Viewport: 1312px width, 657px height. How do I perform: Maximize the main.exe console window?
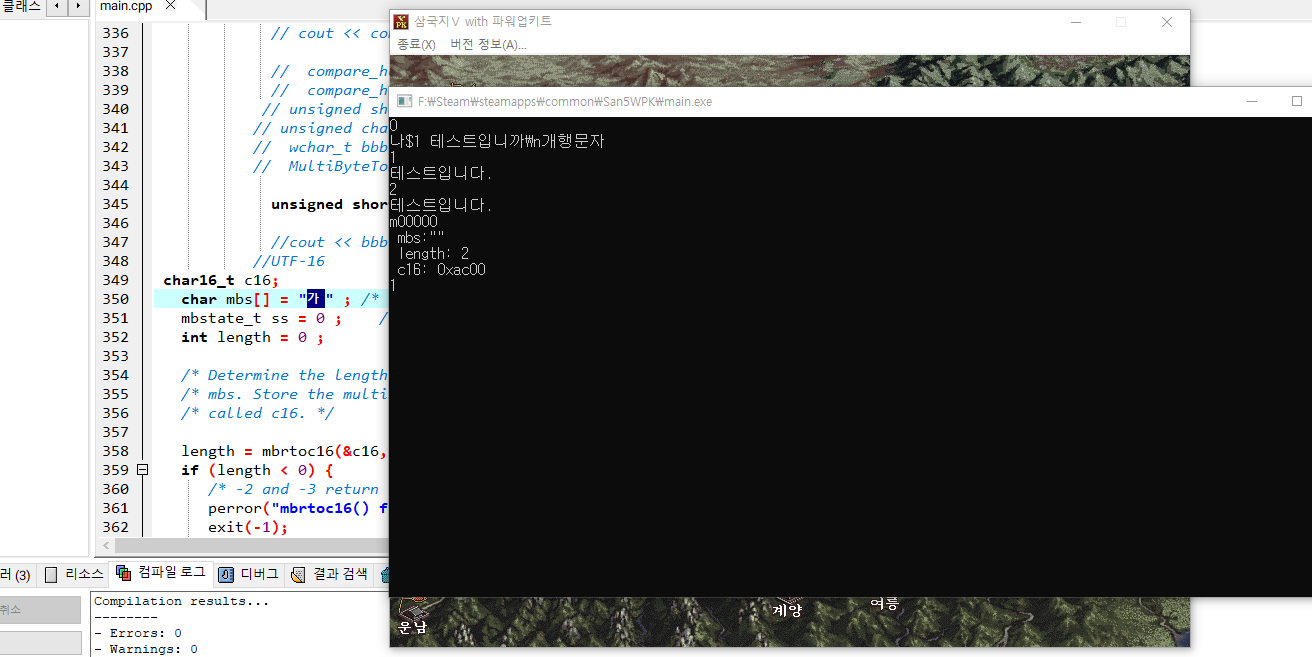(x=1297, y=101)
